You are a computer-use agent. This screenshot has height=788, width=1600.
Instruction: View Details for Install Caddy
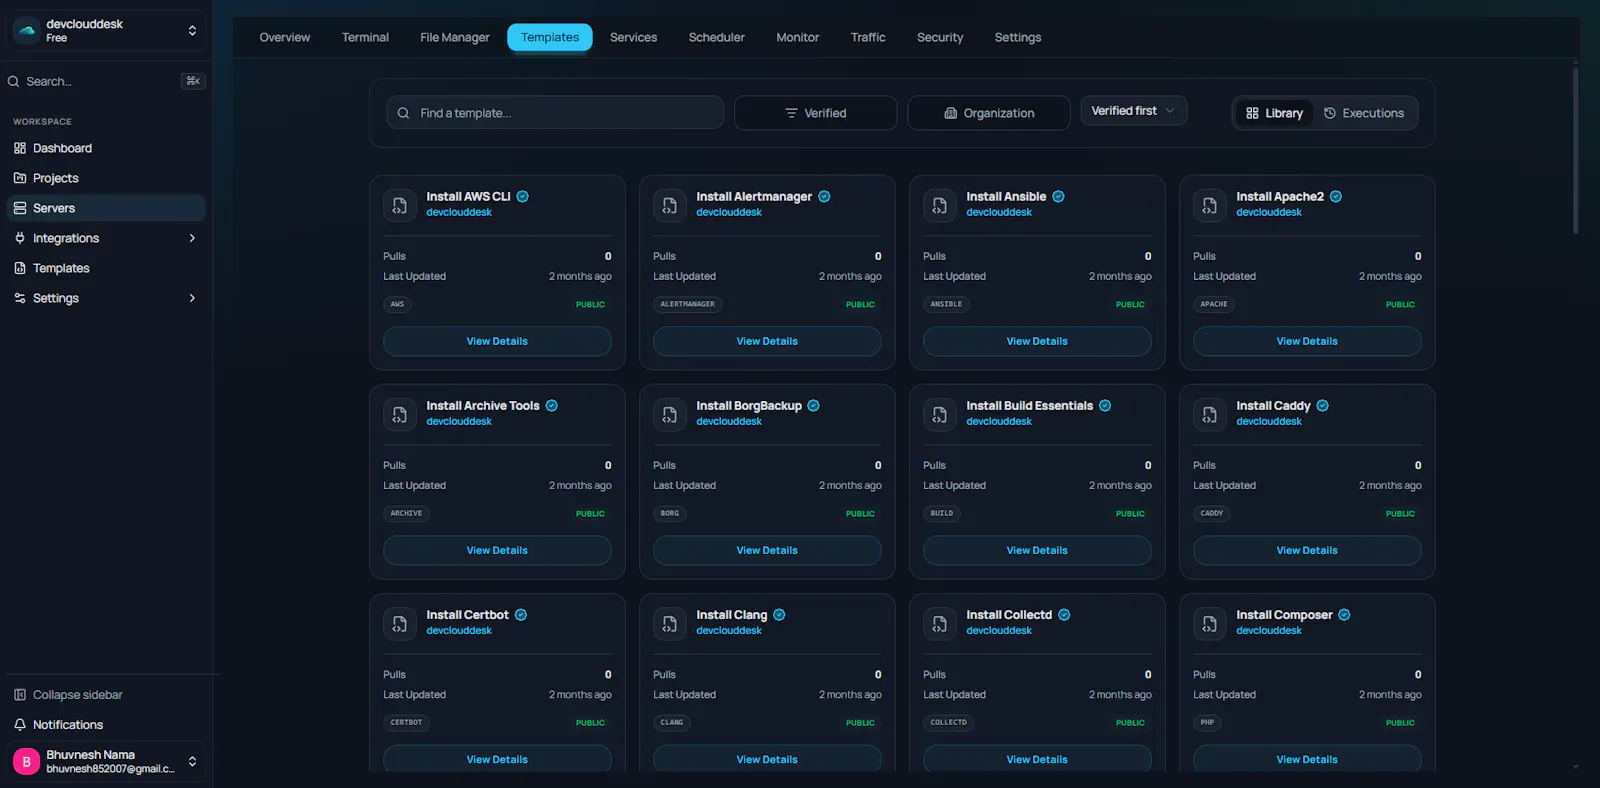click(1307, 550)
